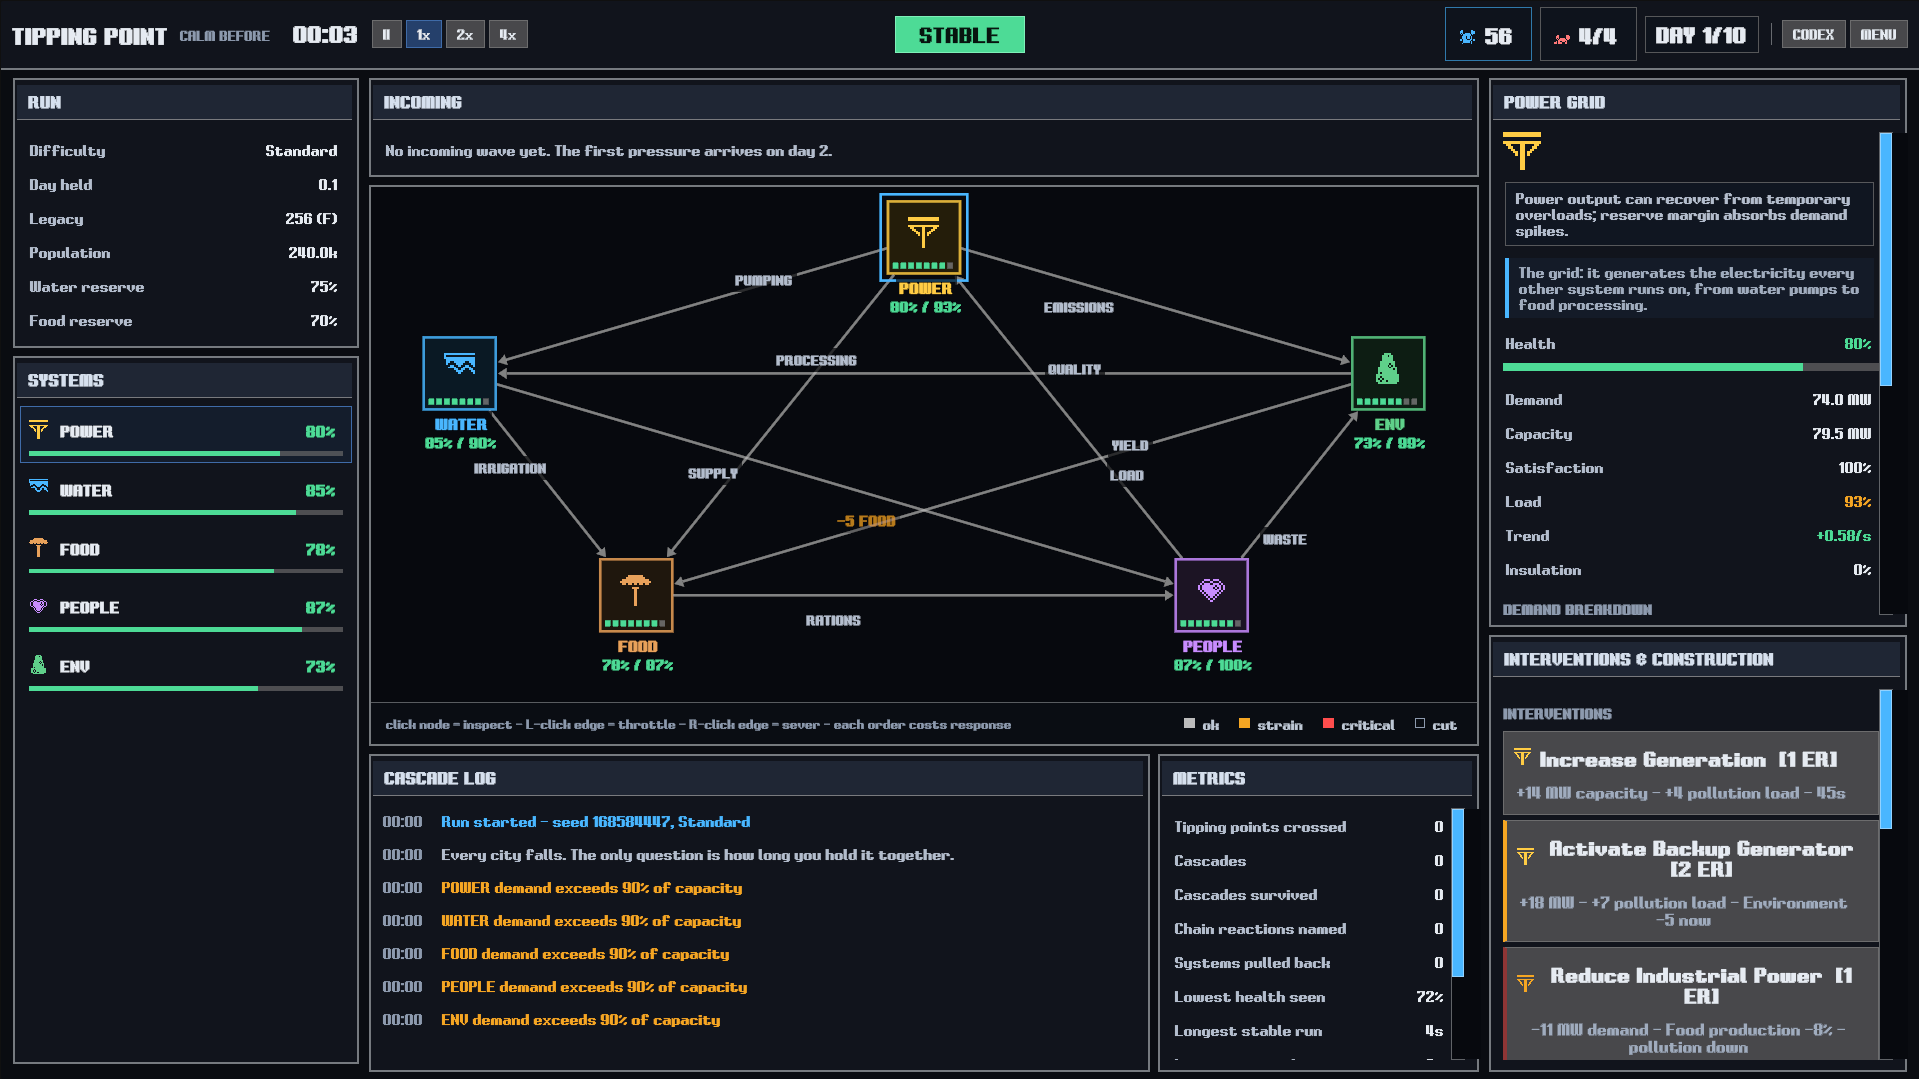Click the 'critical' legend swatch
Viewport: 1919px width, 1079px height.
tap(1328, 723)
